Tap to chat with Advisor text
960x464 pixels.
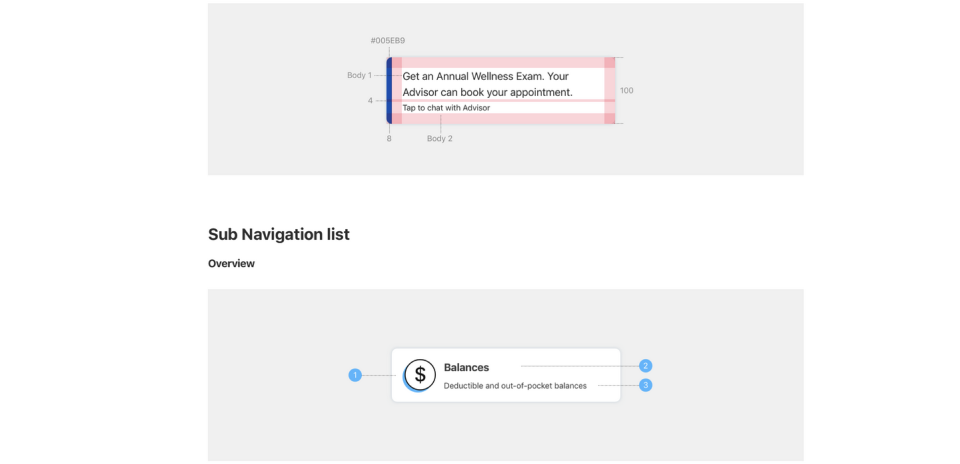click(446, 108)
